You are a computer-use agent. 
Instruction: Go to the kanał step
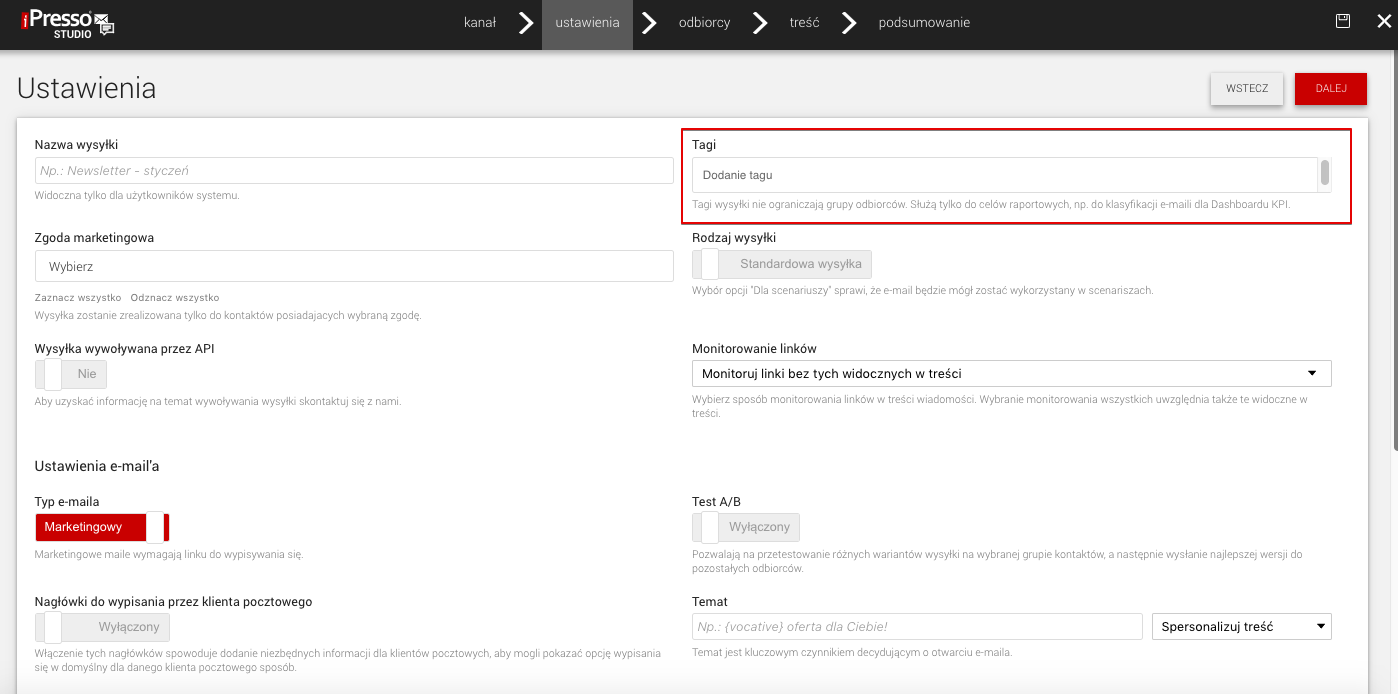tap(480, 23)
